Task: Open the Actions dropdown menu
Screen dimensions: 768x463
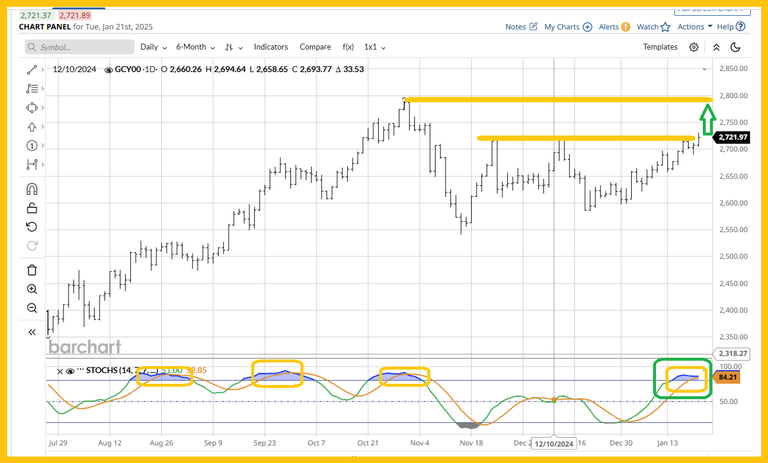Action: [x=695, y=27]
